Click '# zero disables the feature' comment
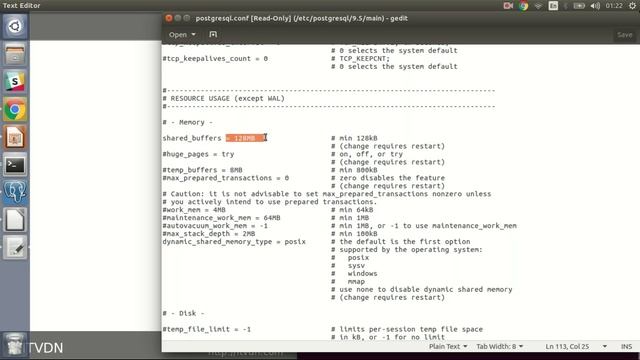 click(x=388, y=178)
